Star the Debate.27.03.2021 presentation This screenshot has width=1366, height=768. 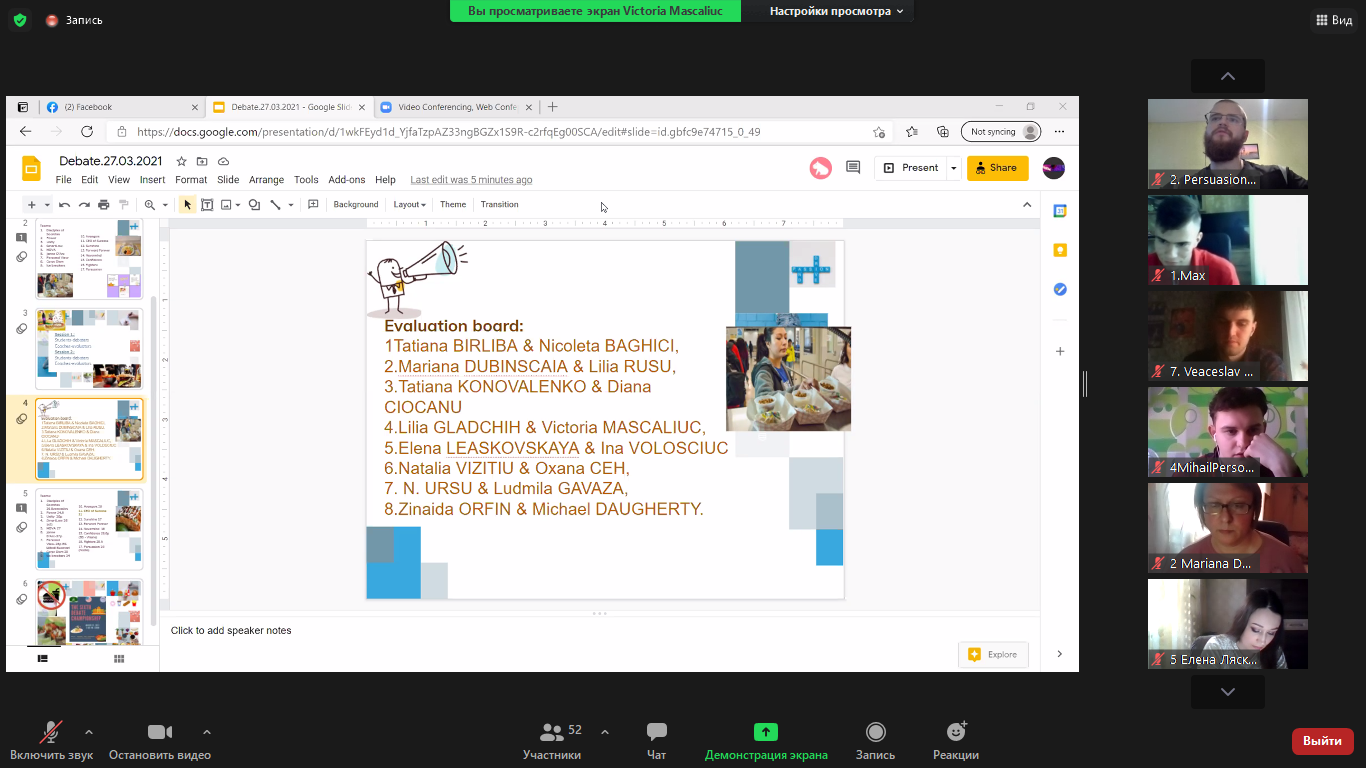[181, 161]
